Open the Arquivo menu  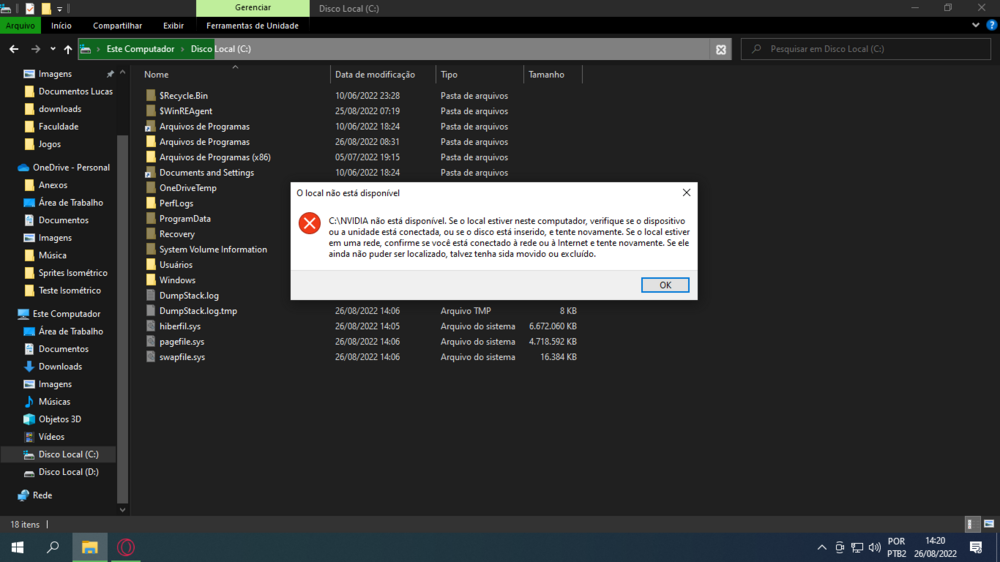[x=20, y=26]
